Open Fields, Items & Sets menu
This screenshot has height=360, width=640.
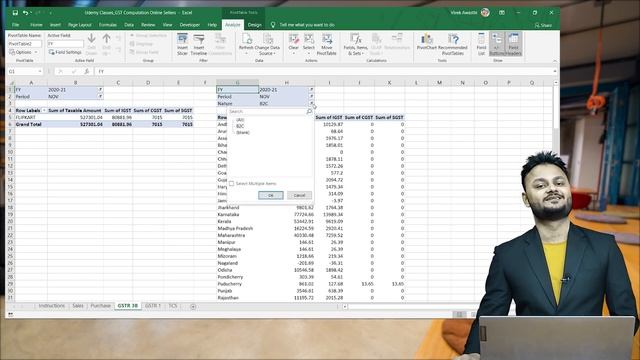pyautogui.click(x=356, y=44)
